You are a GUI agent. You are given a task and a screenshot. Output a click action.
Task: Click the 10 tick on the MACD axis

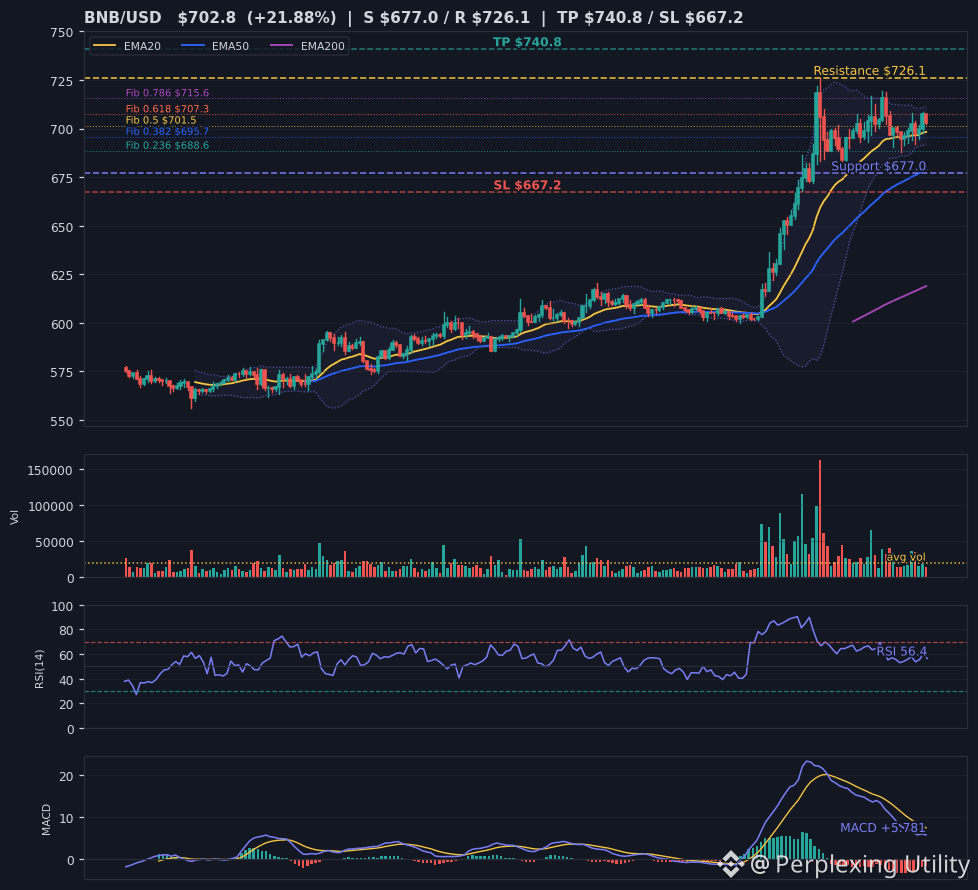coord(66,818)
